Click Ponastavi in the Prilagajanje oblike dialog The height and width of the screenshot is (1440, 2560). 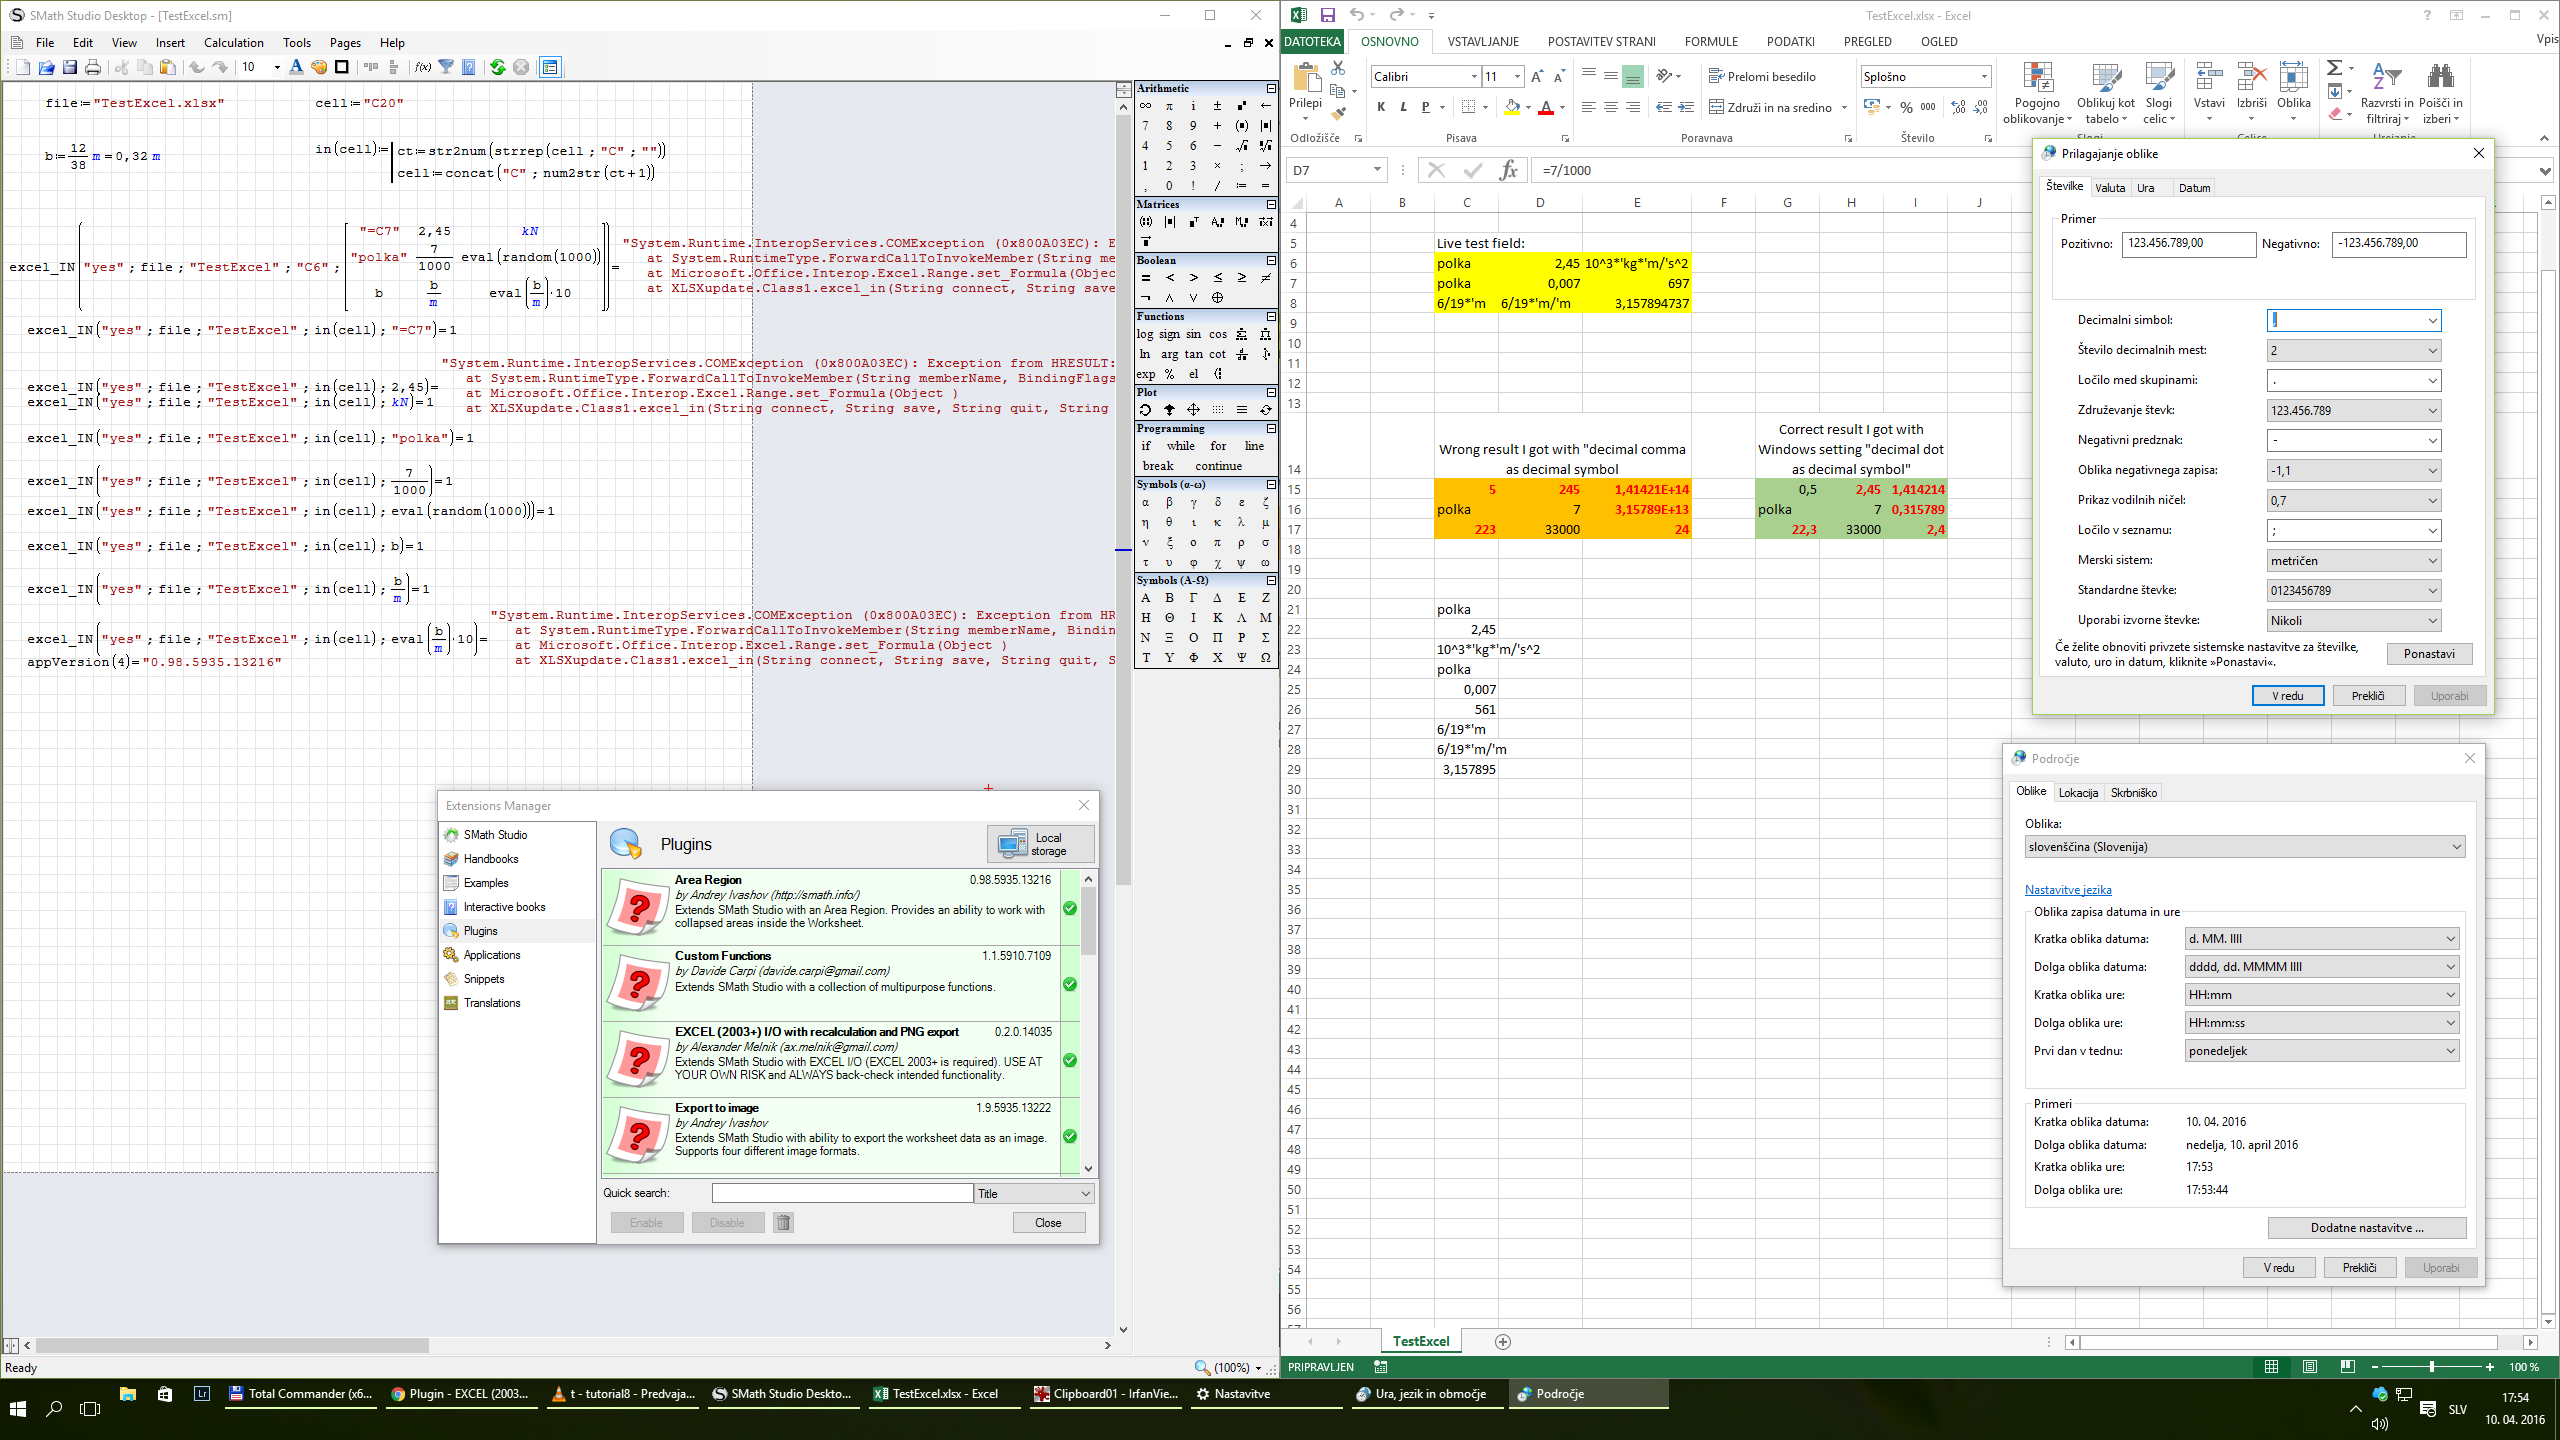pyautogui.click(x=2430, y=654)
